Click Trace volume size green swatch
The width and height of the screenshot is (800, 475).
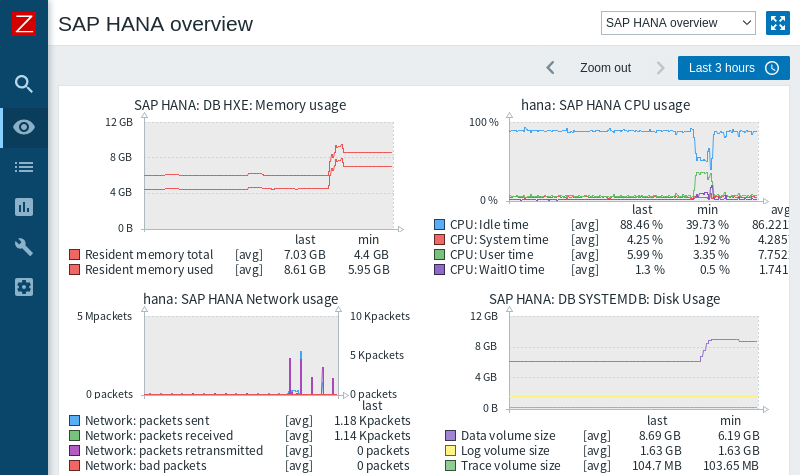451,465
